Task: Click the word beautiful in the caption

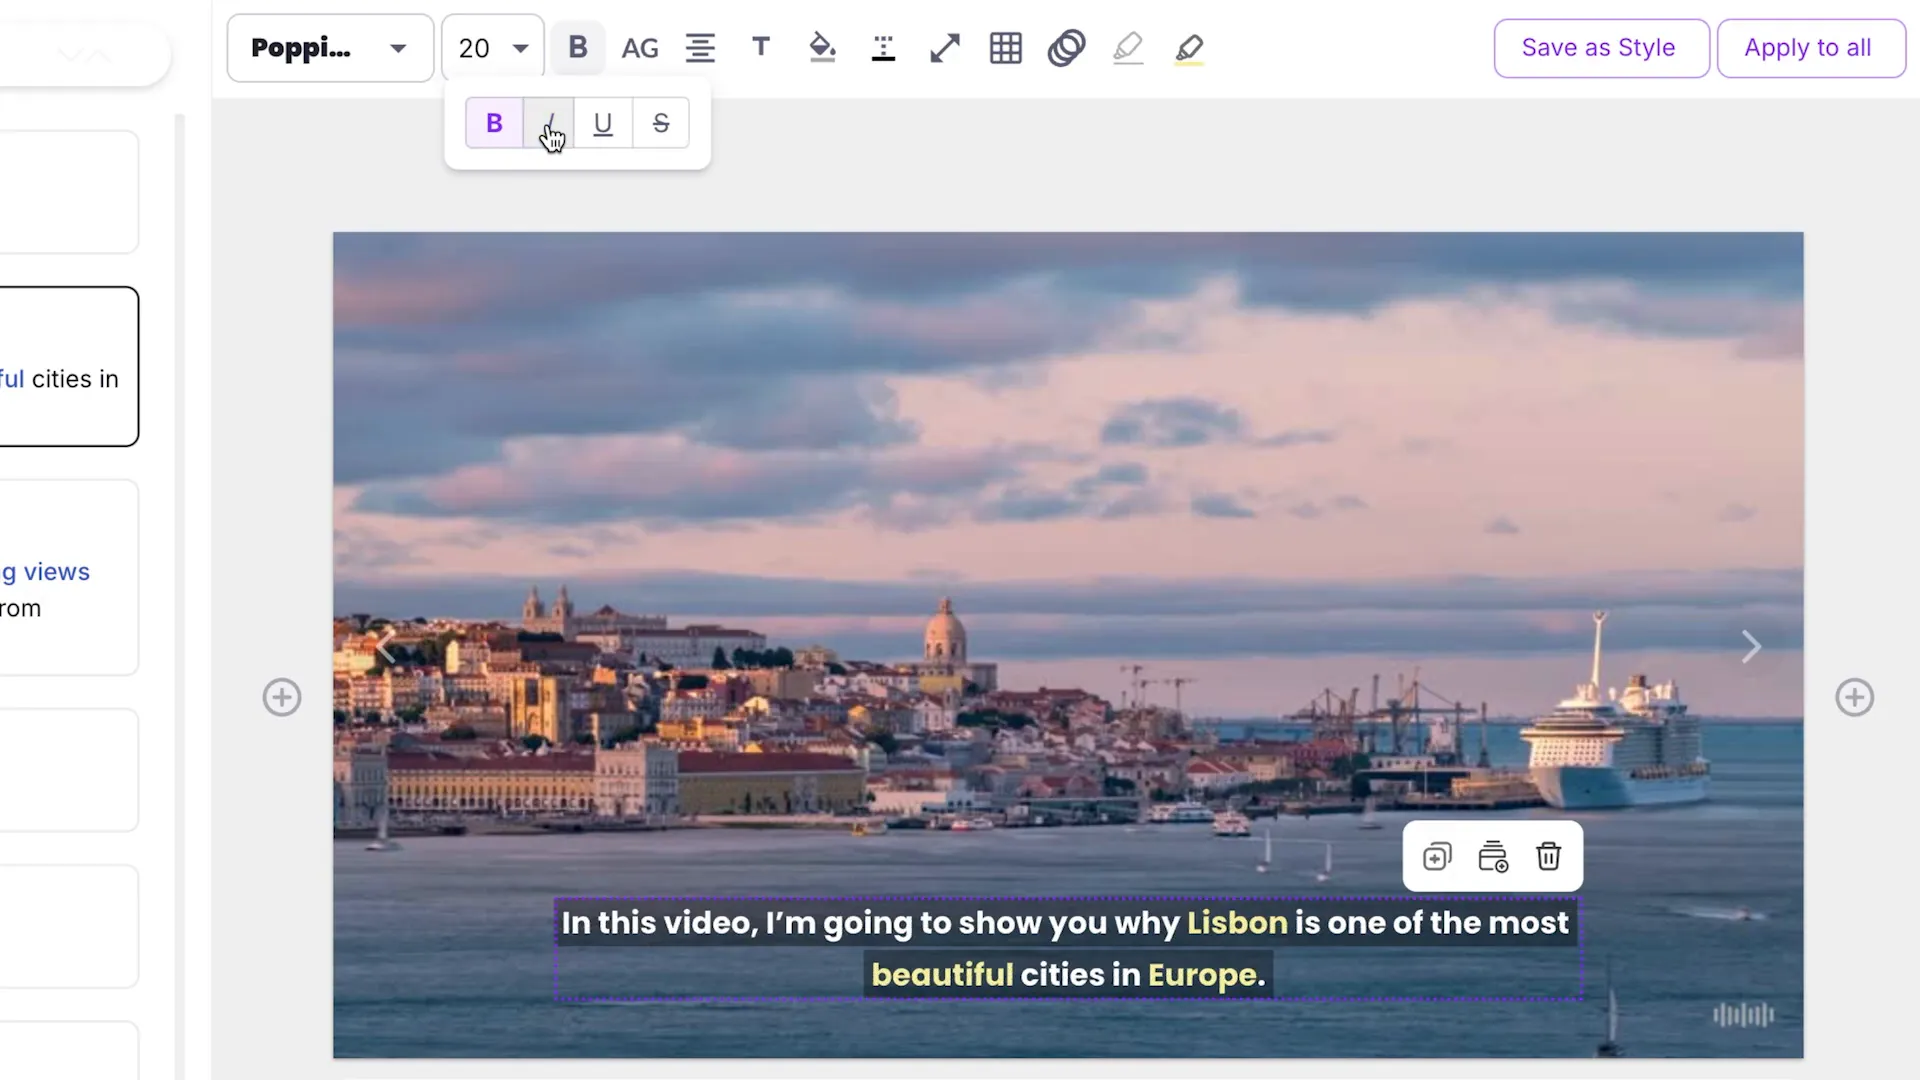Action: click(942, 974)
